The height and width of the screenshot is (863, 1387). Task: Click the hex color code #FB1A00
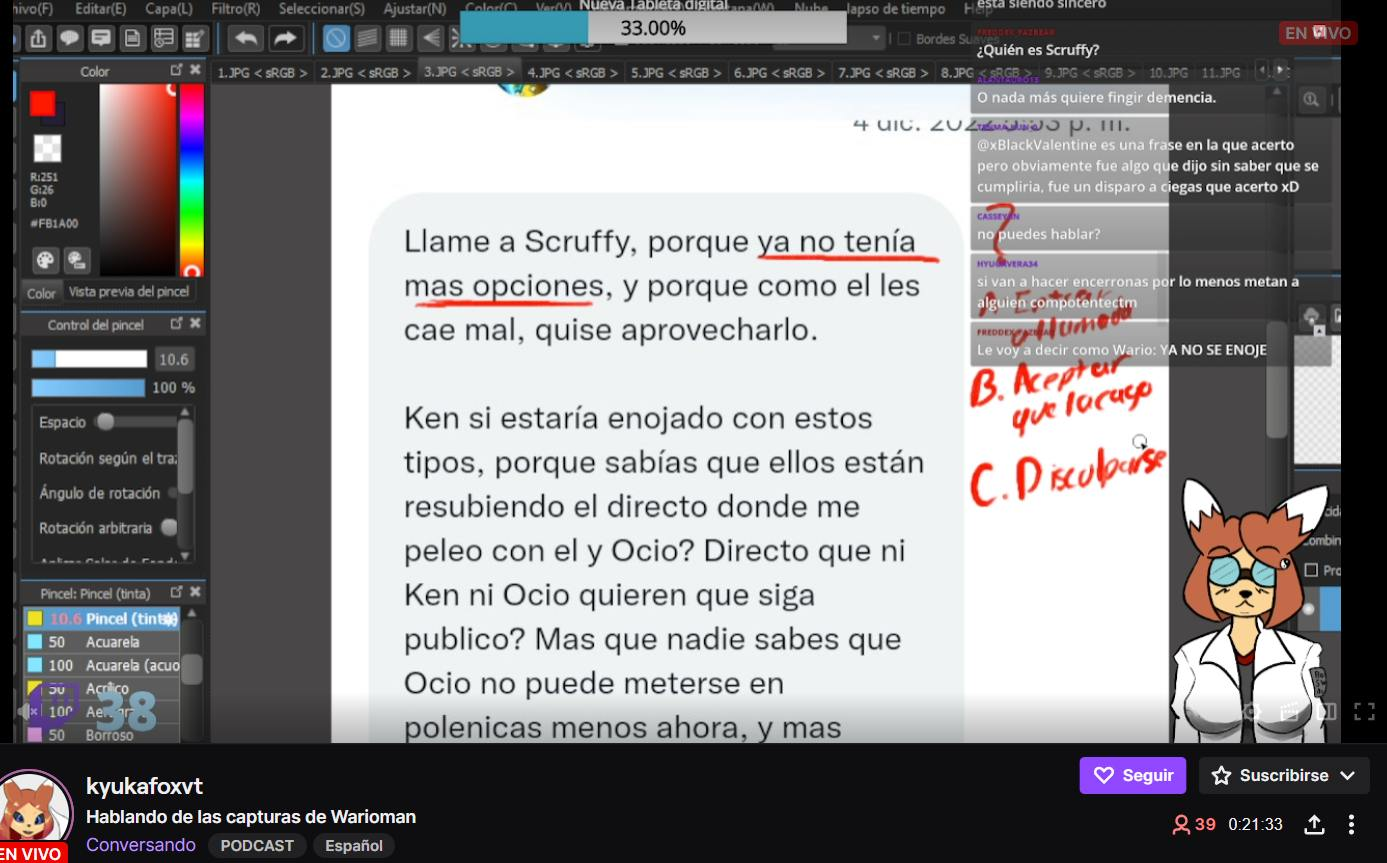[54, 224]
